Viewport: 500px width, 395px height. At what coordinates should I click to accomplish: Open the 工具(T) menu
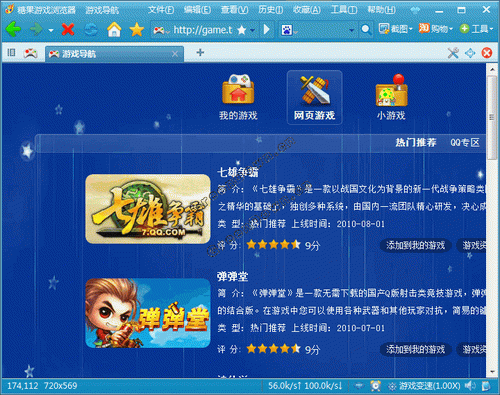(x=344, y=10)
